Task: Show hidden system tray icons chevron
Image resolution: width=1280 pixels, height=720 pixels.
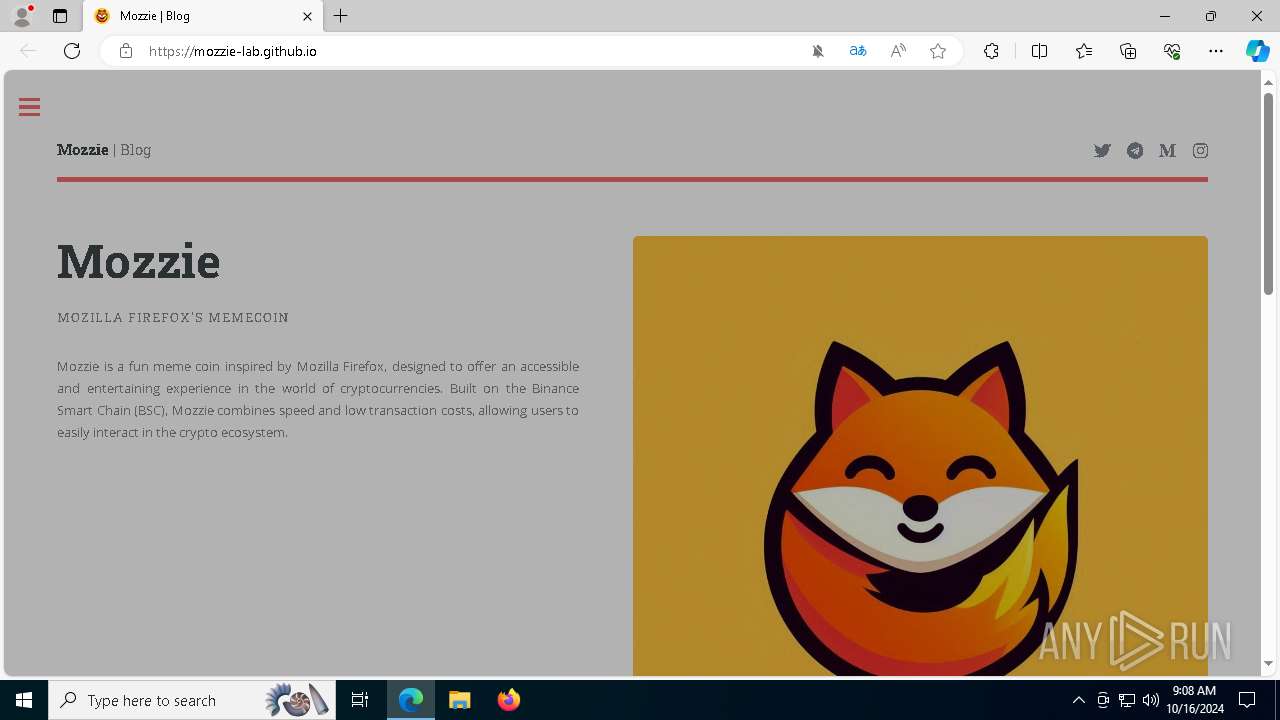Action: point(1078,700)
